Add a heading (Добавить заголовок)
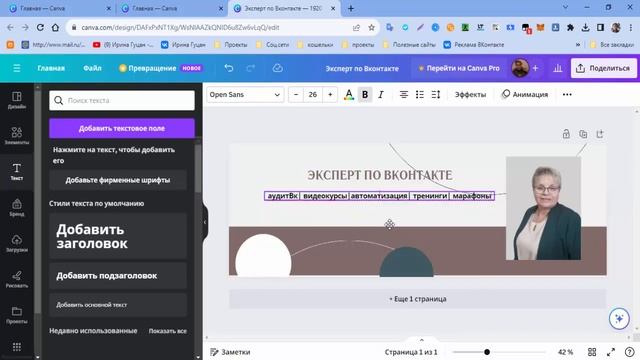Image resolution: width=640 pixels, height=360 pixels. [118, 236]
